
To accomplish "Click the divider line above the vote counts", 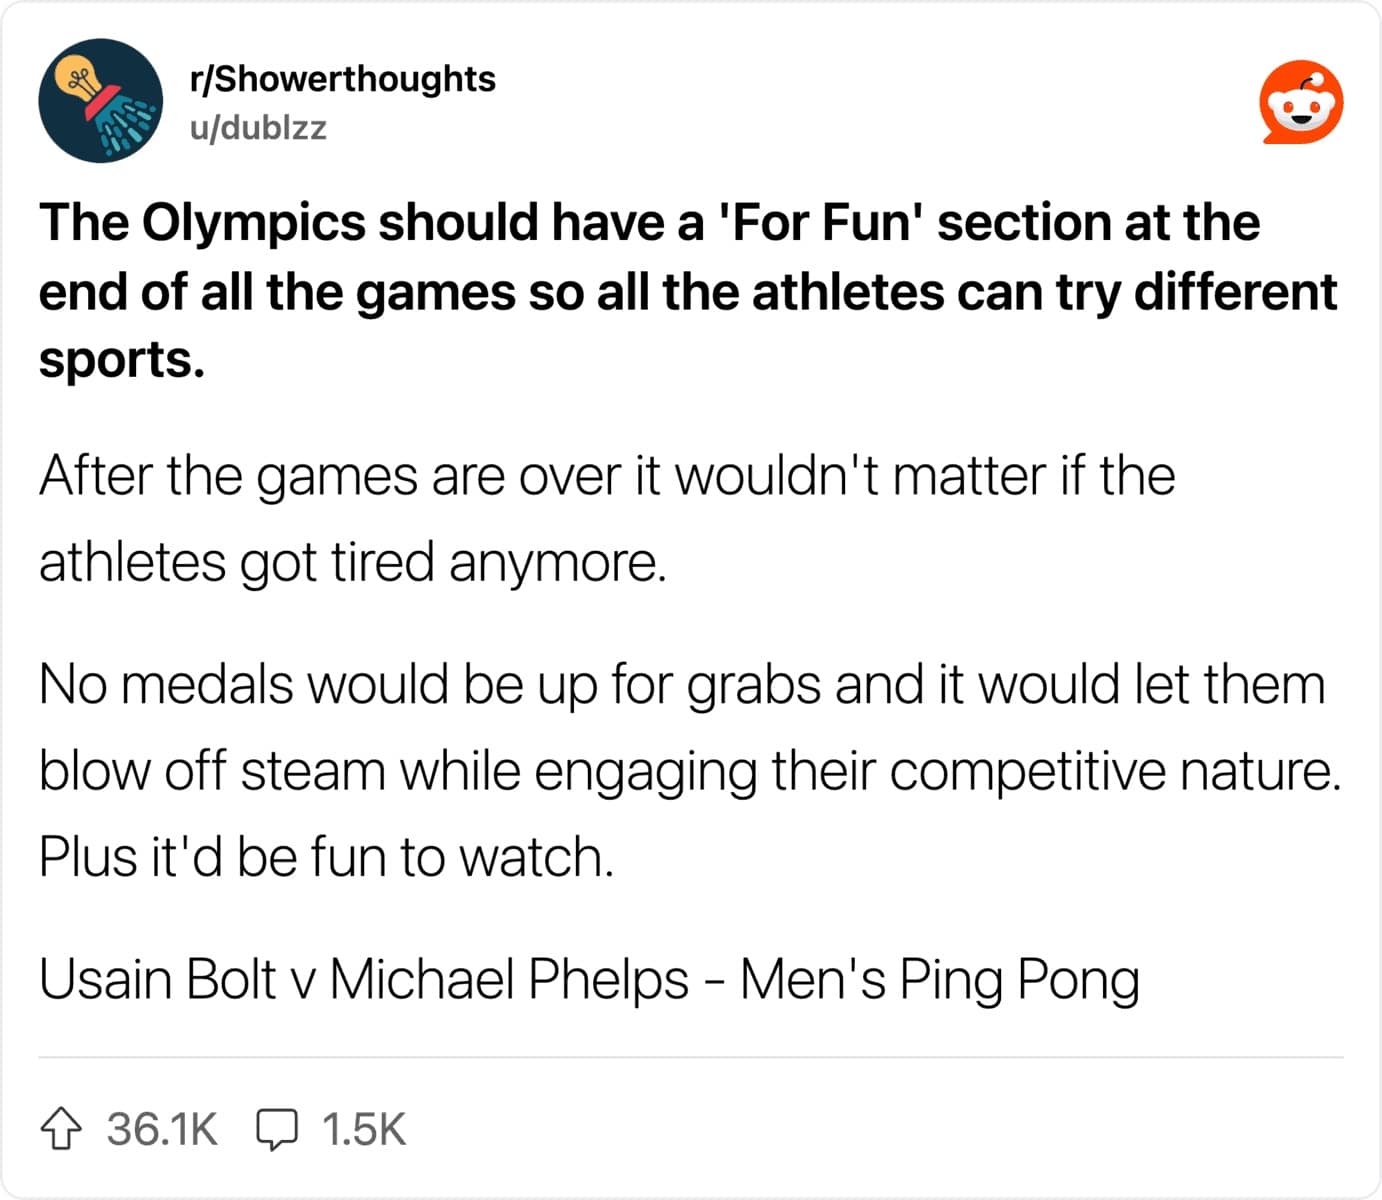I will [x=691, y=1057].
